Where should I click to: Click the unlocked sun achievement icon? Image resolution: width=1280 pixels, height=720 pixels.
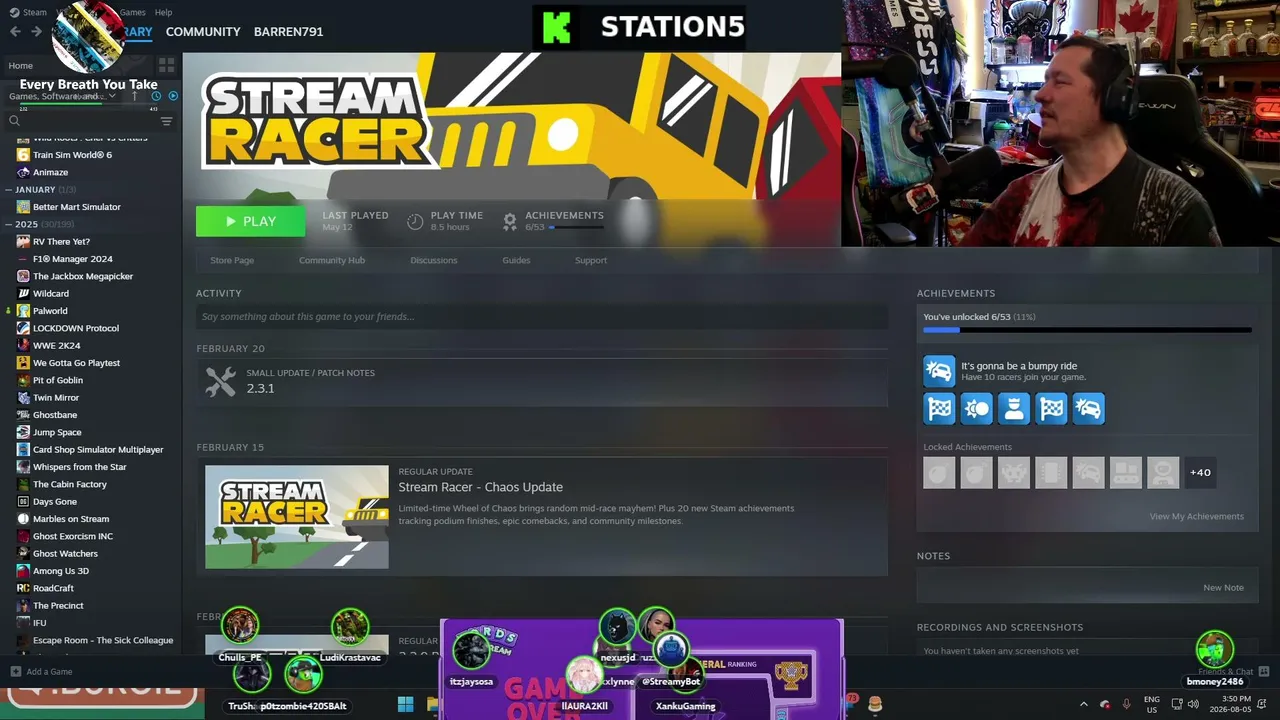[x=976, y=408]
